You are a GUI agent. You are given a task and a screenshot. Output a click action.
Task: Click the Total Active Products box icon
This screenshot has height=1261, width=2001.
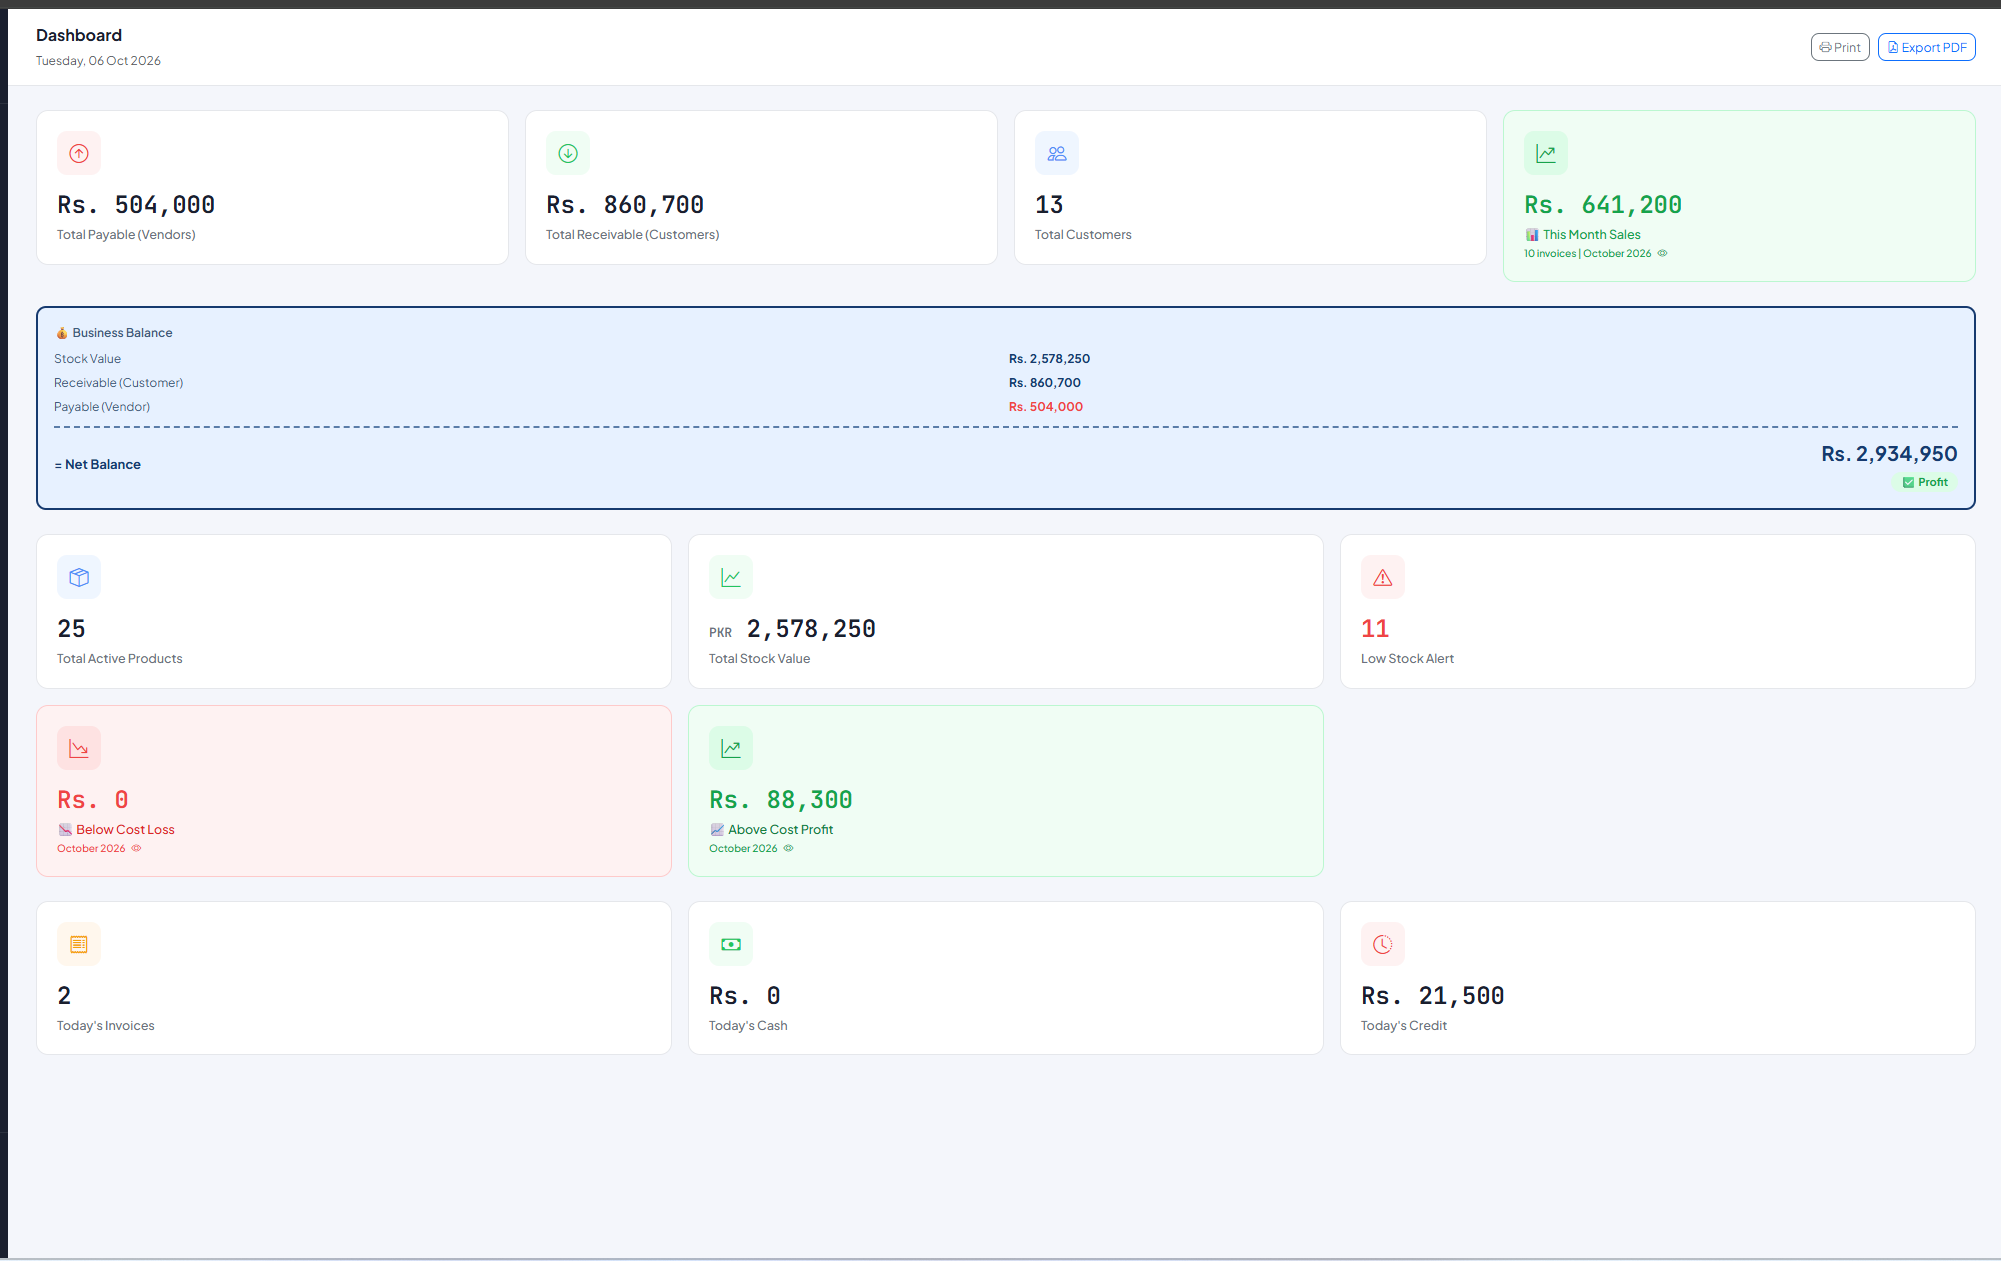tap(79, 577)
